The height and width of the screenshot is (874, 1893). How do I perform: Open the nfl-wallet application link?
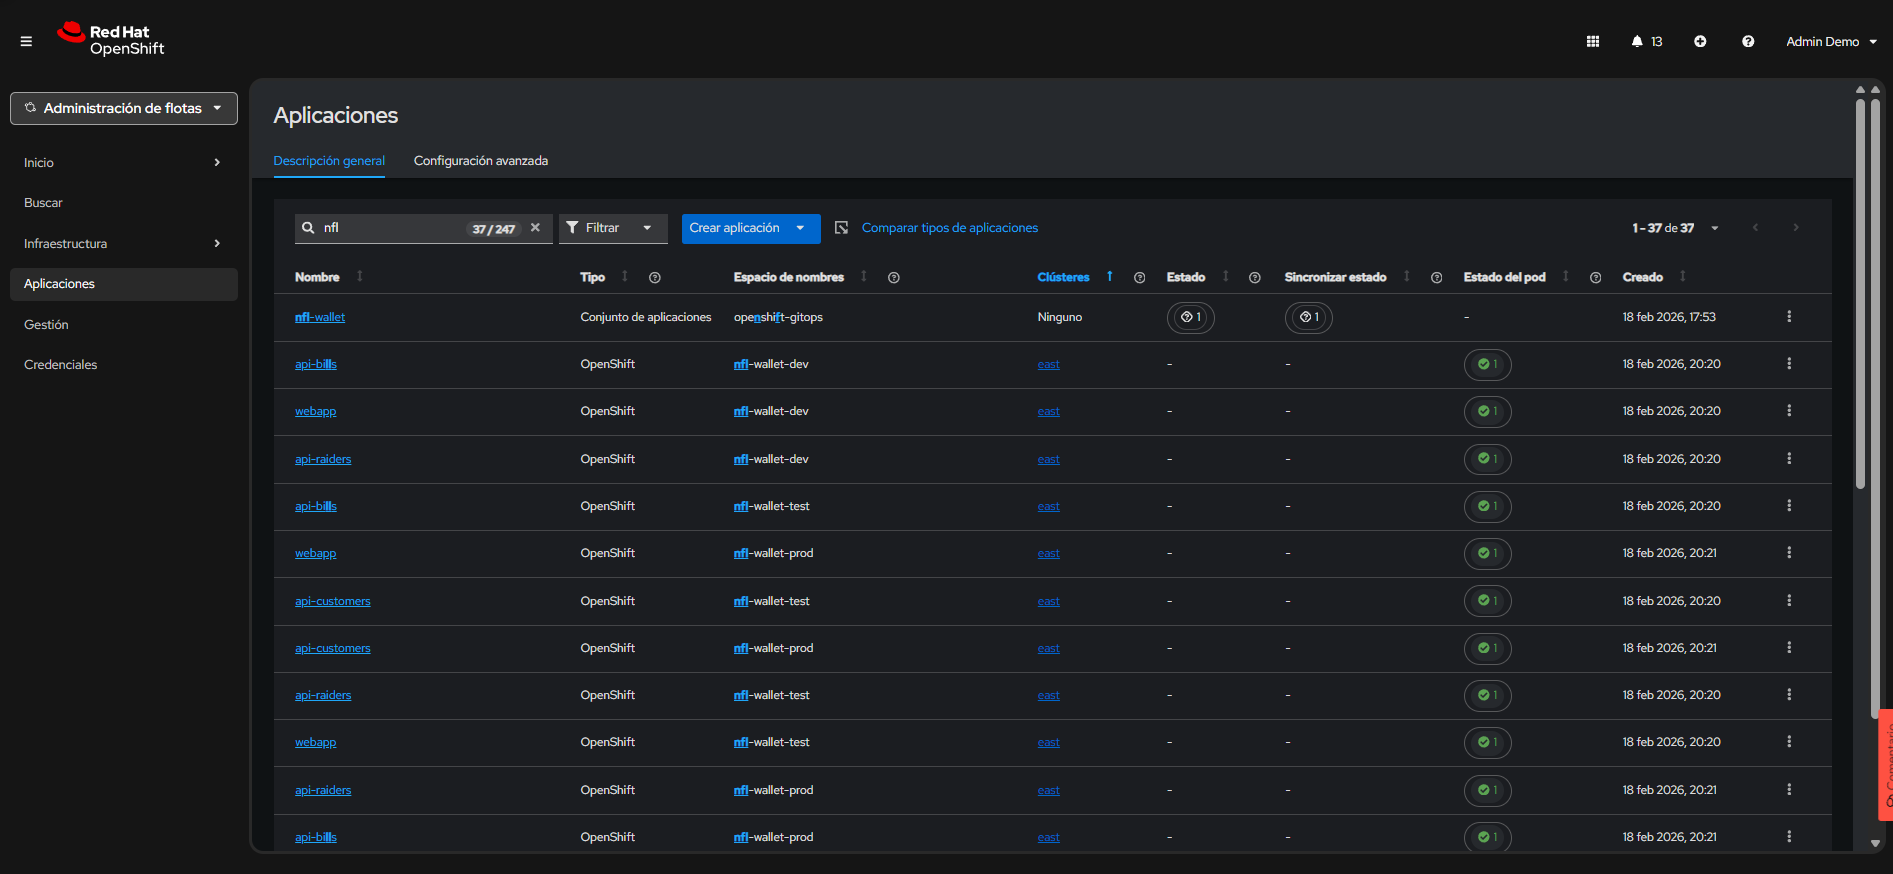pos(320,317)
